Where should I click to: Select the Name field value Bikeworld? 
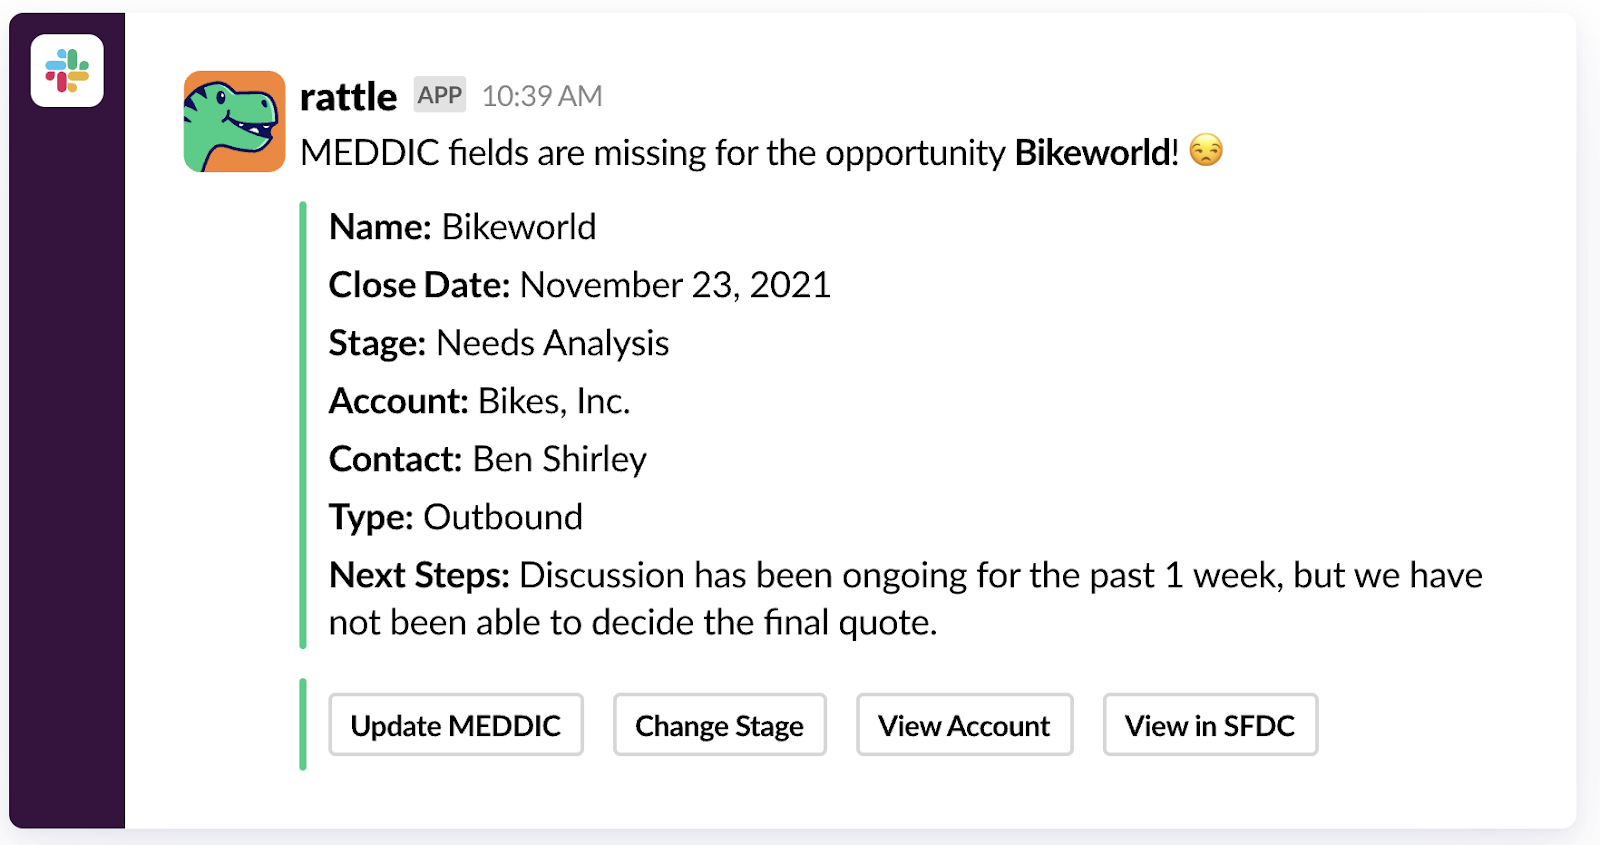(x=518, y=227)
